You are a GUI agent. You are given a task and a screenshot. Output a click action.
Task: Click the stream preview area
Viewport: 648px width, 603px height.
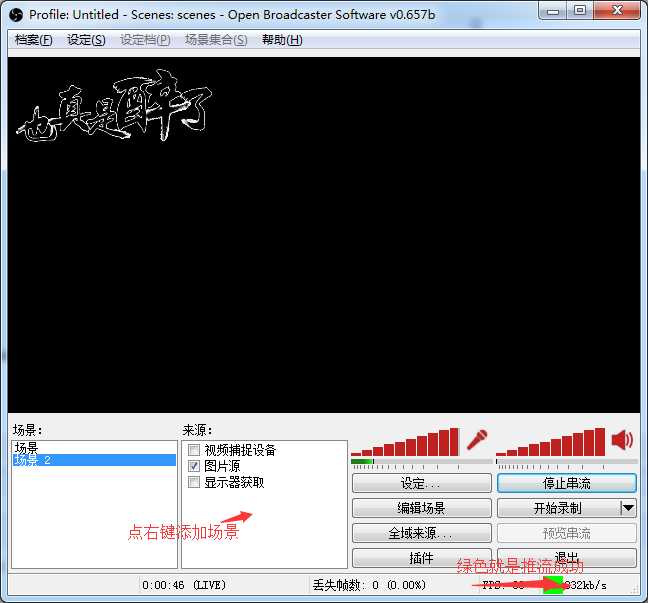324,235
